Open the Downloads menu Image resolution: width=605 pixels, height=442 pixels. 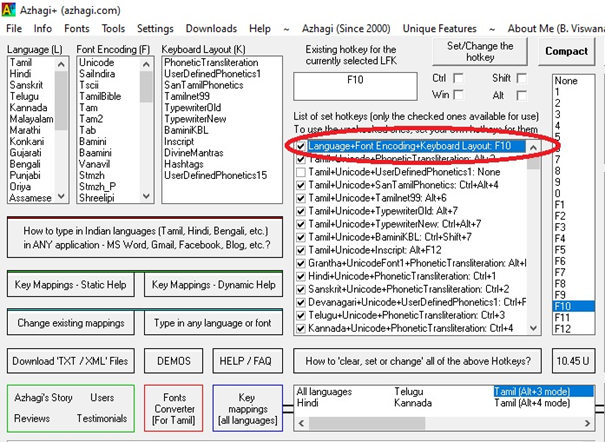point(211,29)
